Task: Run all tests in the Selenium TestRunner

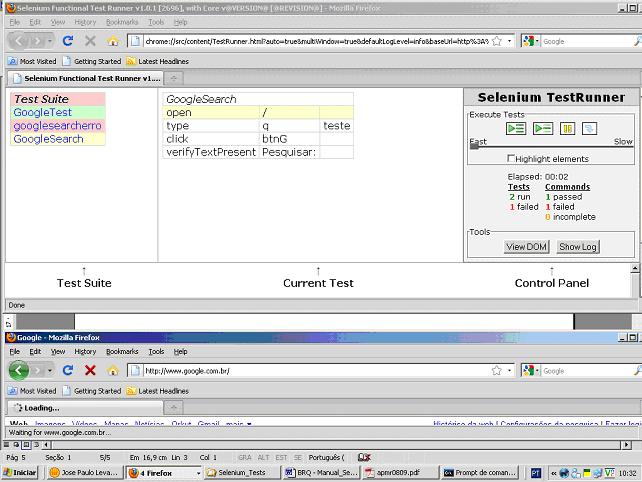Action: [516, 129]
